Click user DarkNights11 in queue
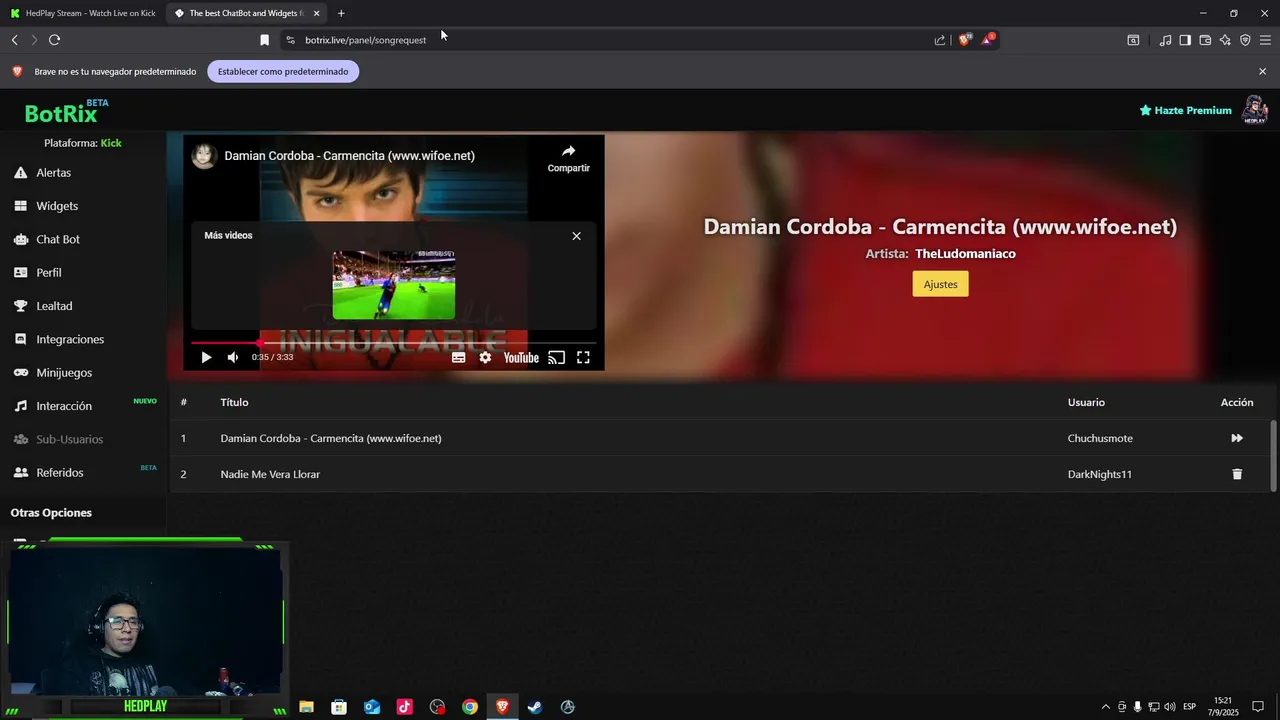This screenshot has height=720, width=1280. coord(1100,474)
